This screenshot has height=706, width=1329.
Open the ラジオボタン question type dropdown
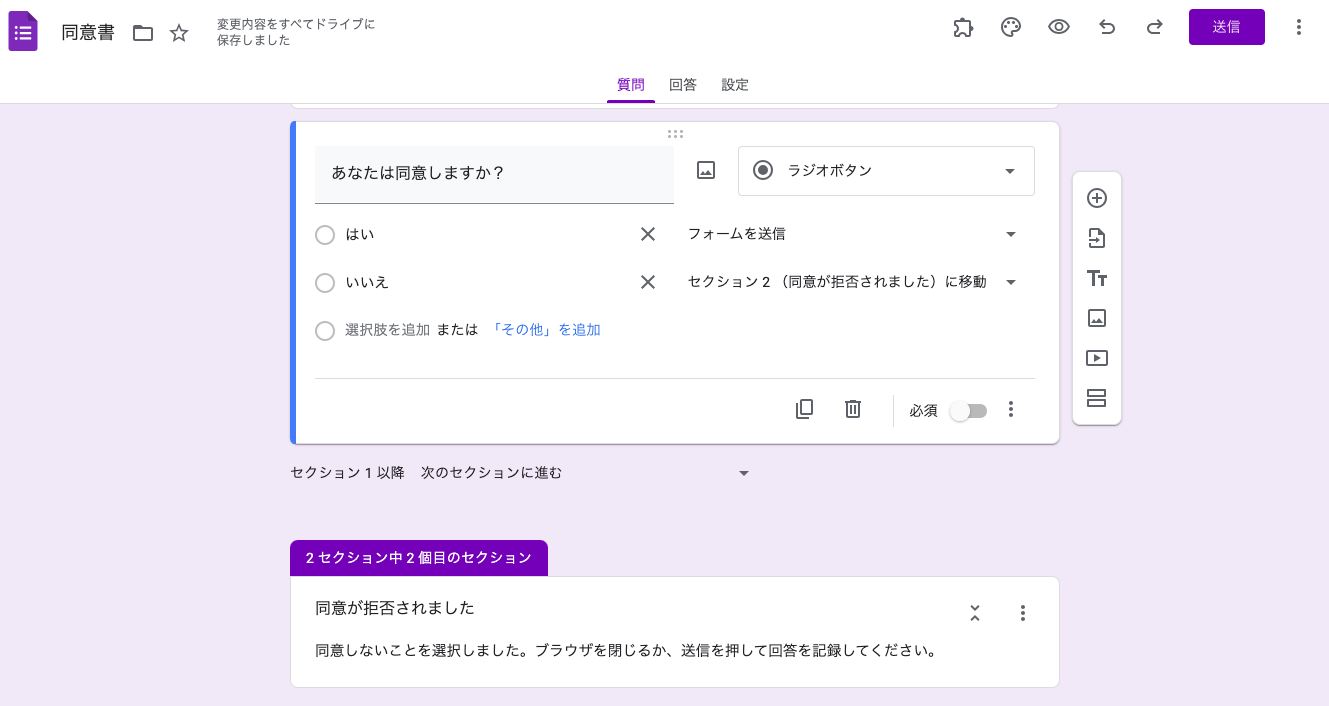[885, 171]
